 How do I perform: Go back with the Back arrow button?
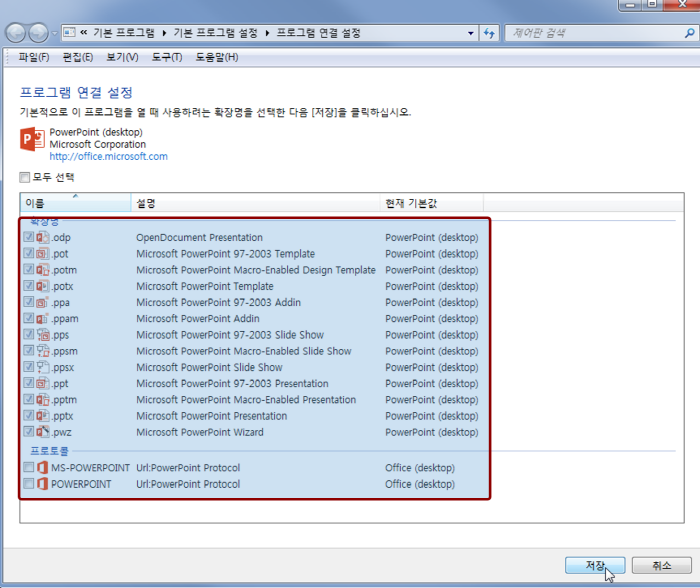click(16, 33)
